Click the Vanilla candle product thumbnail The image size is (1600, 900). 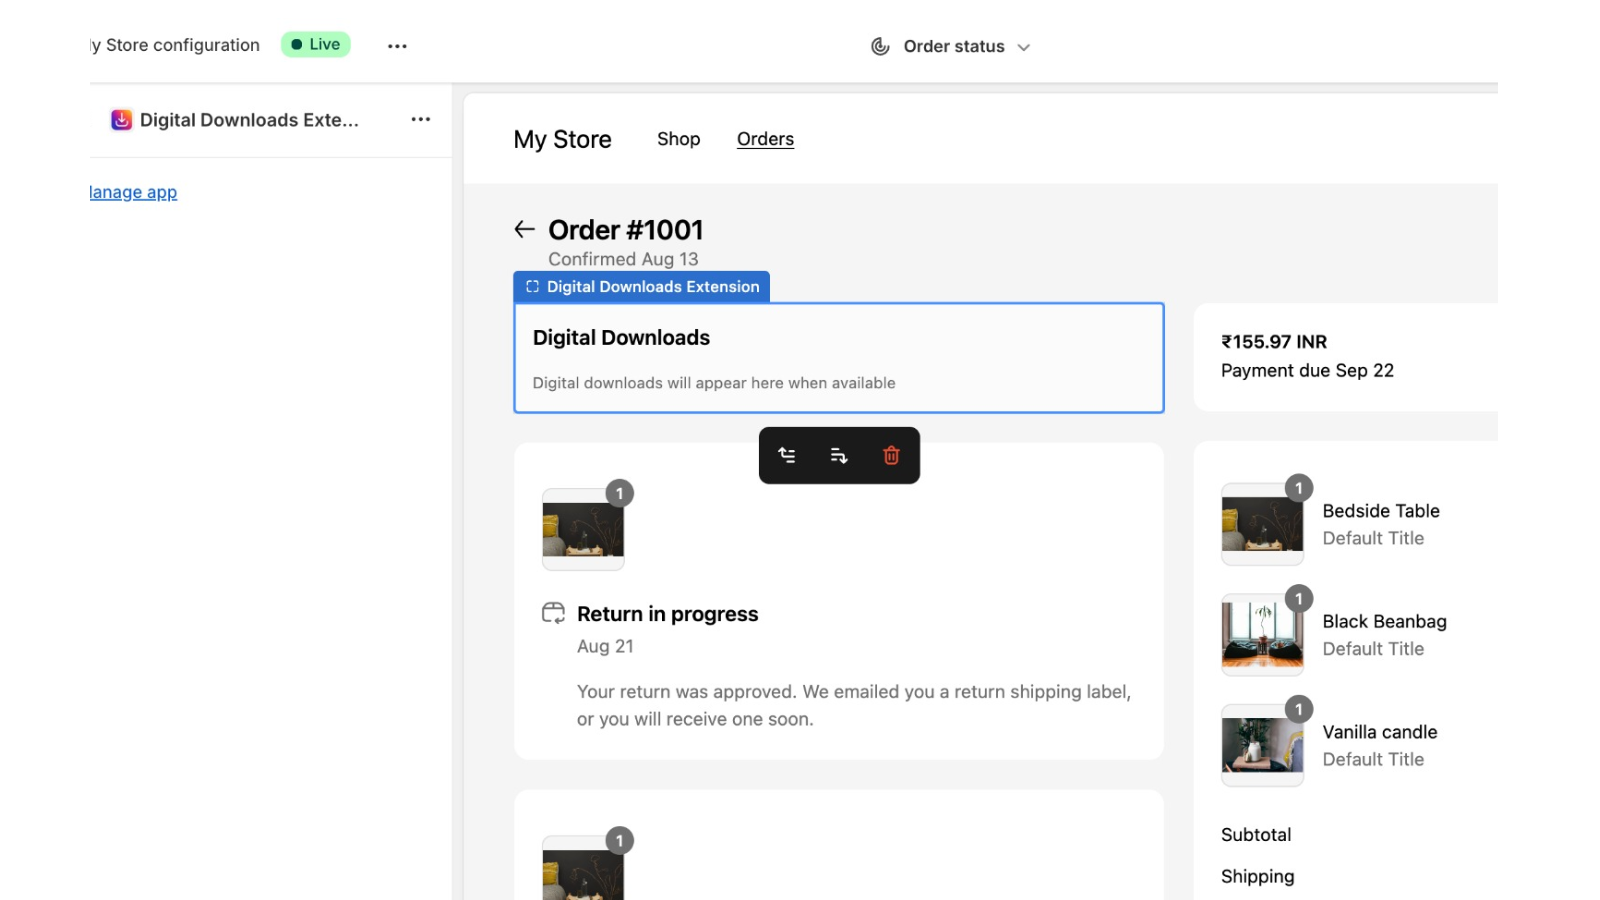1262,745
